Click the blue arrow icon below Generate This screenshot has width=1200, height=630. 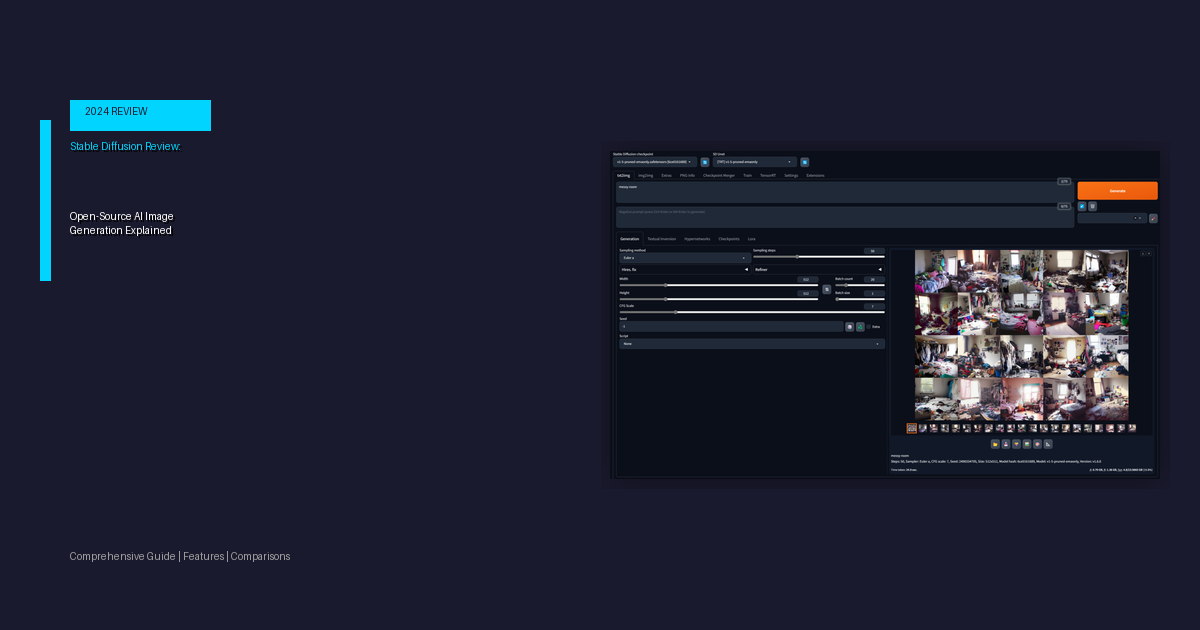tap(1082, 206)
